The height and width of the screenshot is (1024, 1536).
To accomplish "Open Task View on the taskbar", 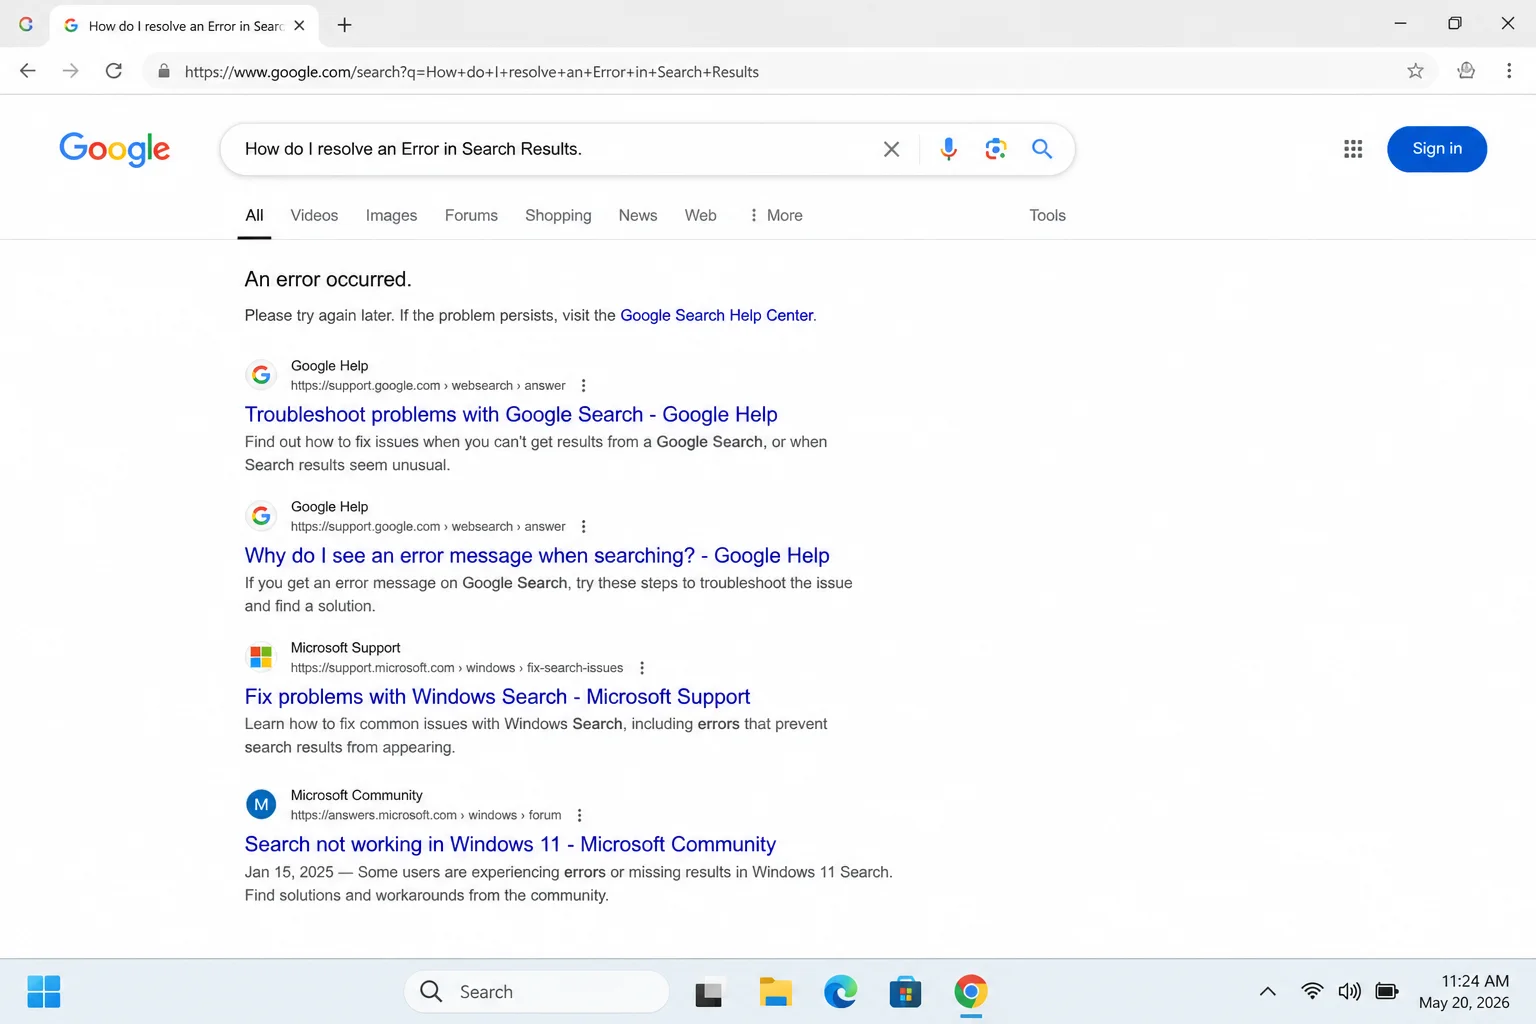I will click(709, 992).
